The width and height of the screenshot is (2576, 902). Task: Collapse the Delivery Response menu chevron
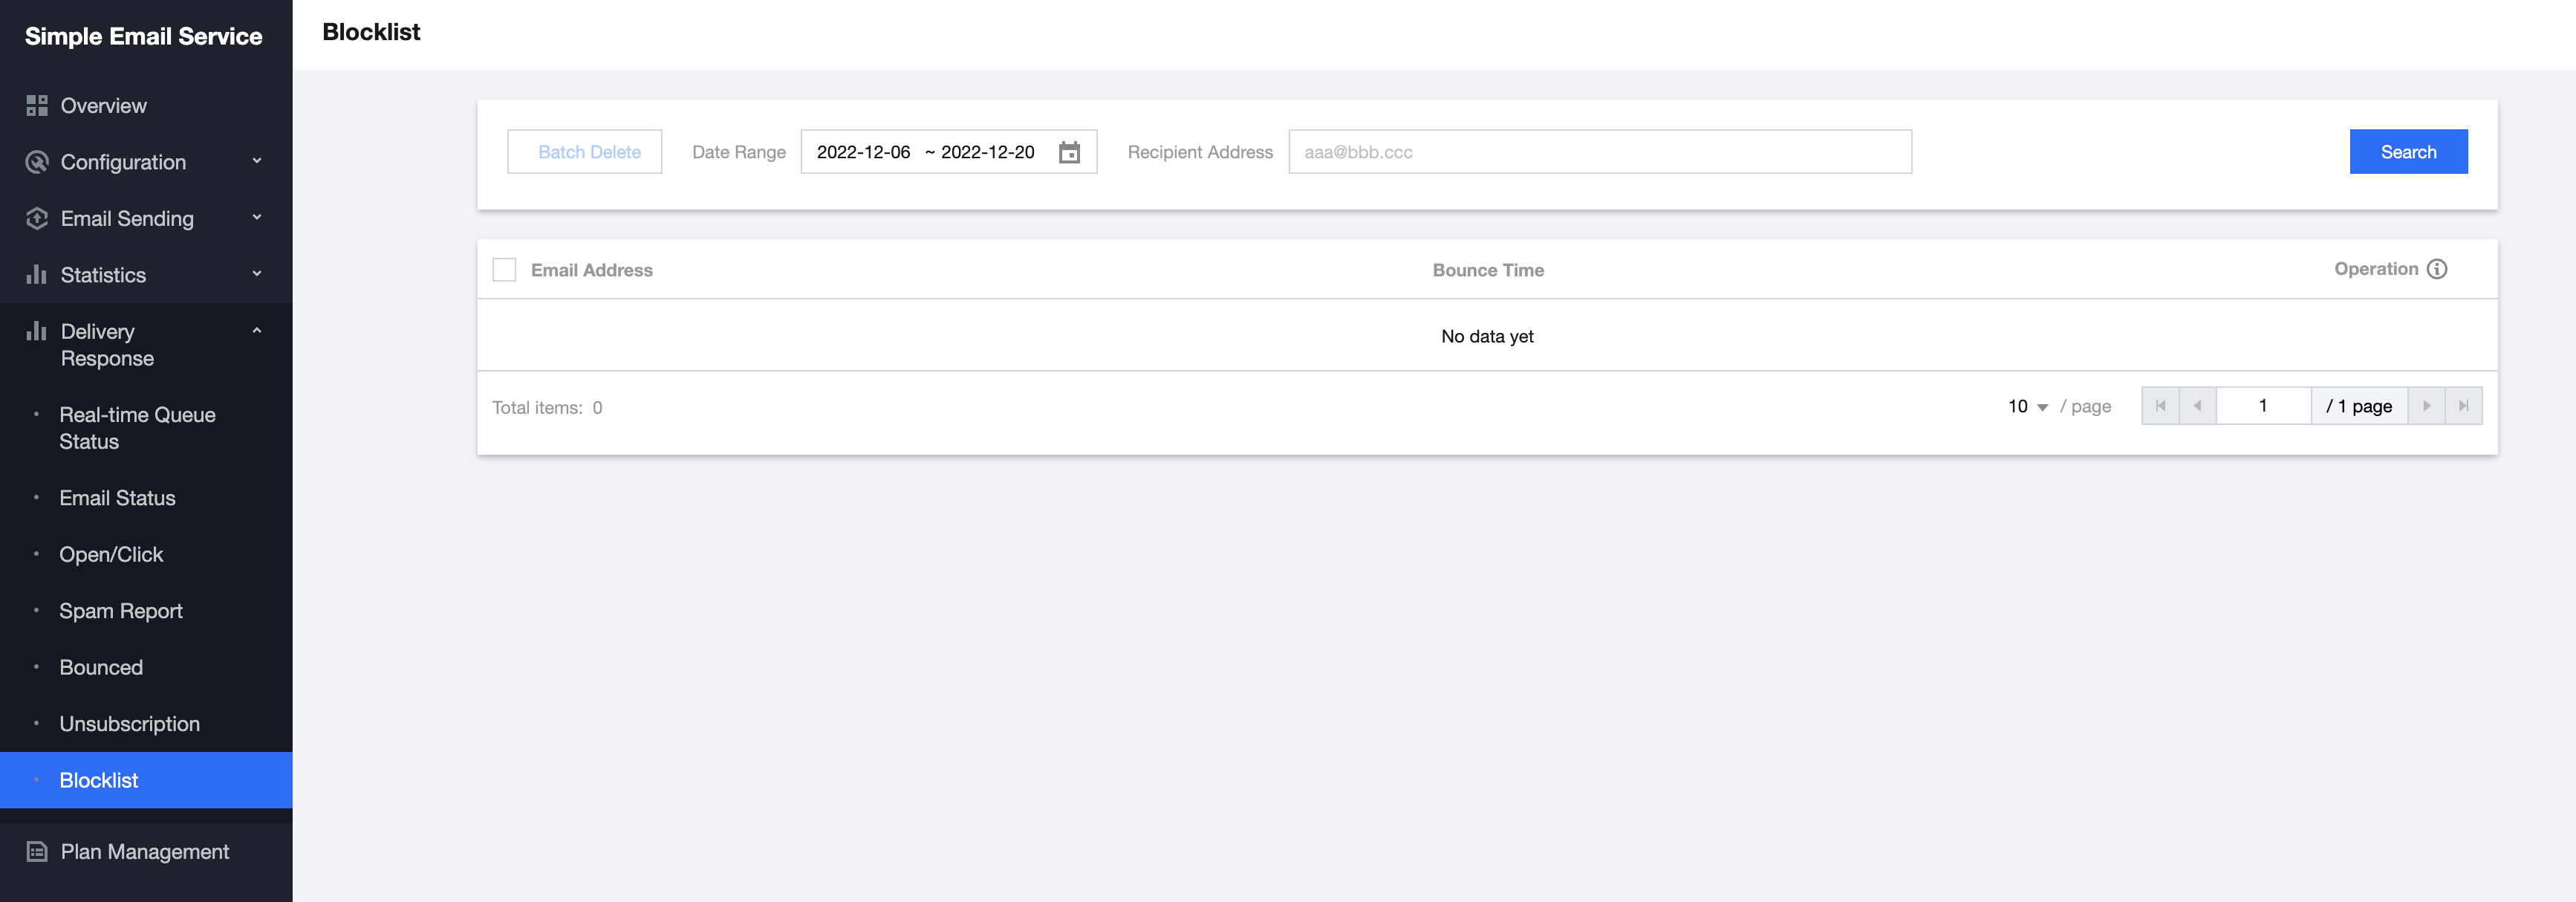(x=257, y=331)
